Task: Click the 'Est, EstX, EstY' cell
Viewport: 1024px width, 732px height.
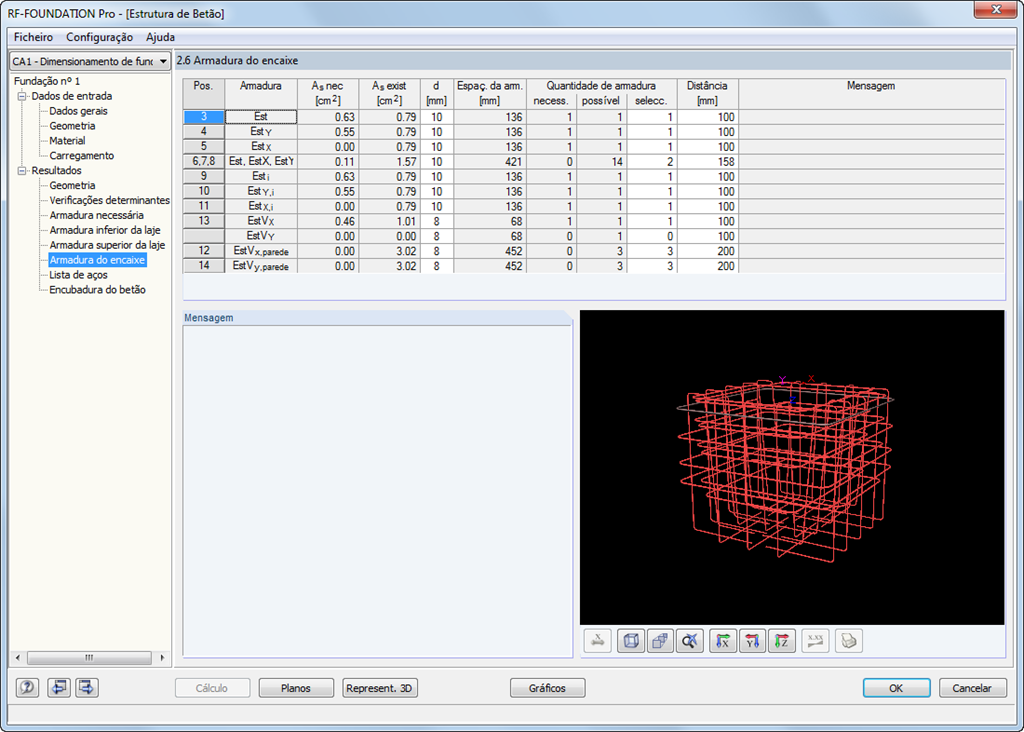Action: pos(261,161)
